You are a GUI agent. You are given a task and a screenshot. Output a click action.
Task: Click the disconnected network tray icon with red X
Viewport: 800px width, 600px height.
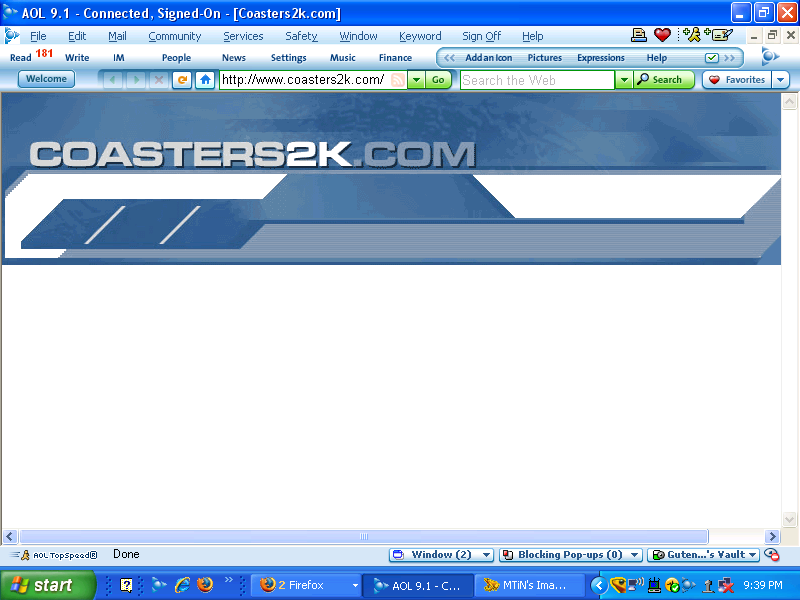pyautogui.click(x=726, y=585)
